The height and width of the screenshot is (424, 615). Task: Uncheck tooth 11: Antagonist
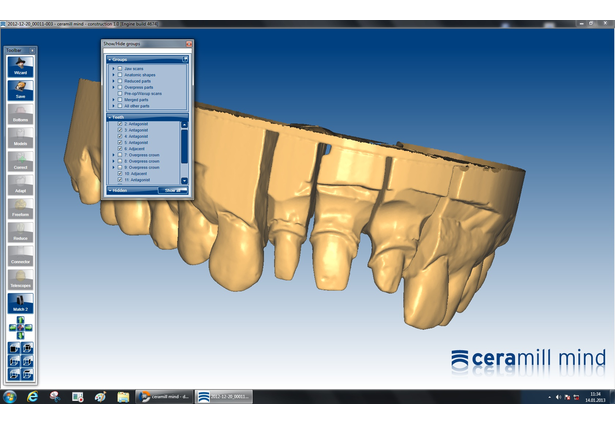[120, 180]
